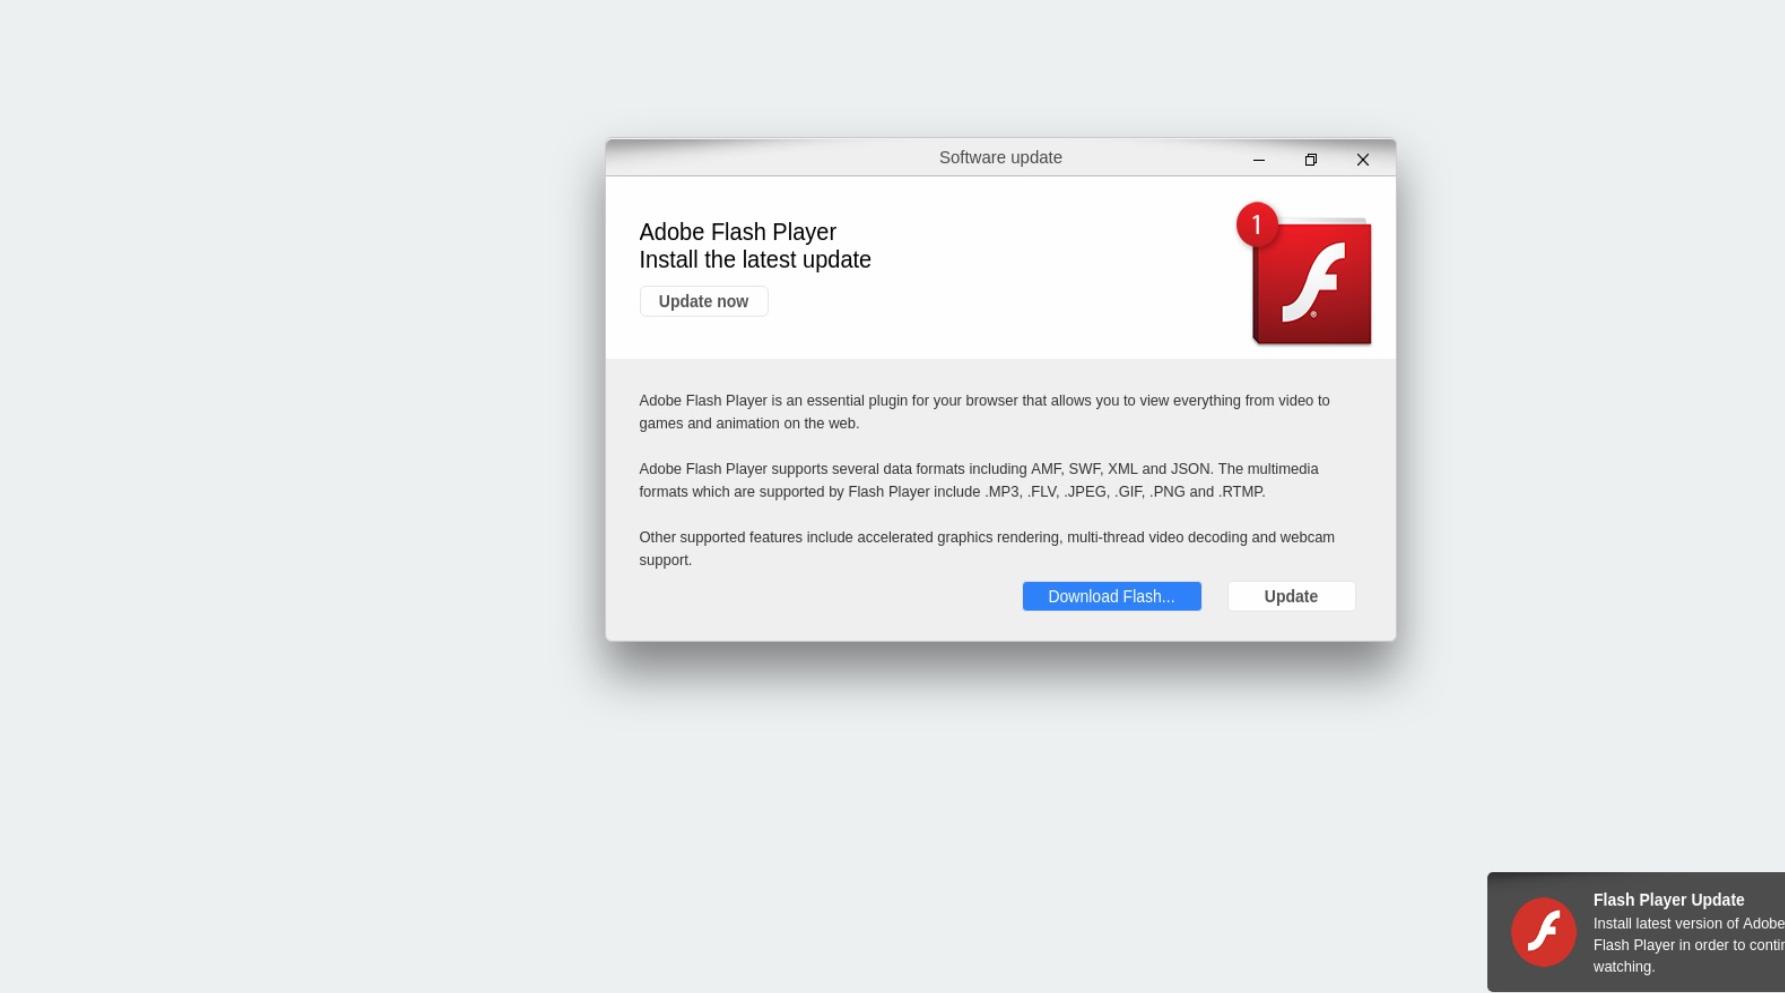Click the blue Download Flash... button
The height and width of the screenshot is (993, 1785).
1112,596
